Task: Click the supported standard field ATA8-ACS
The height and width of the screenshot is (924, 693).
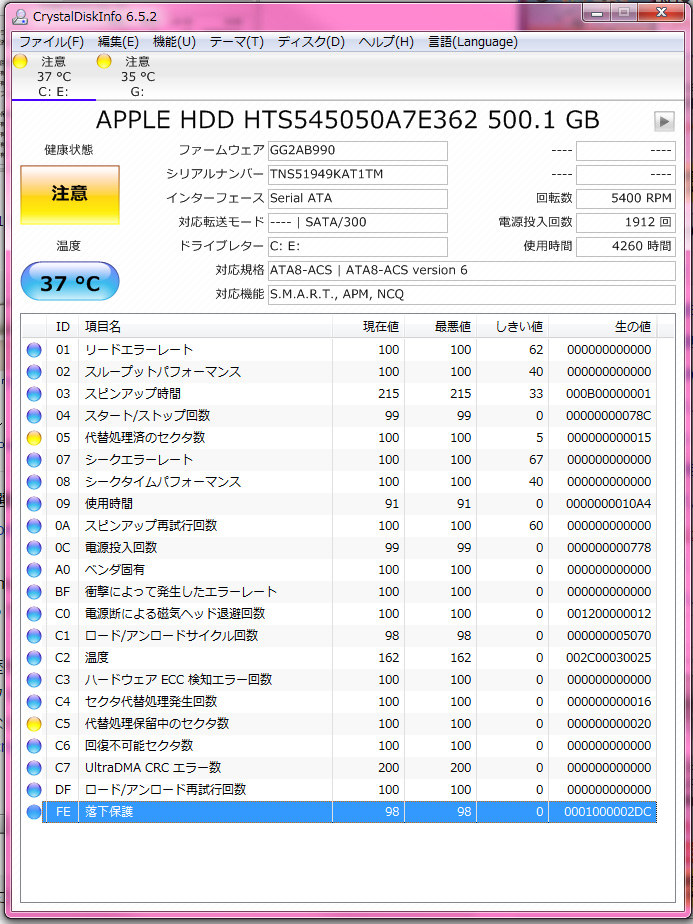Action: pyautogui.click(x=471, y=270)
